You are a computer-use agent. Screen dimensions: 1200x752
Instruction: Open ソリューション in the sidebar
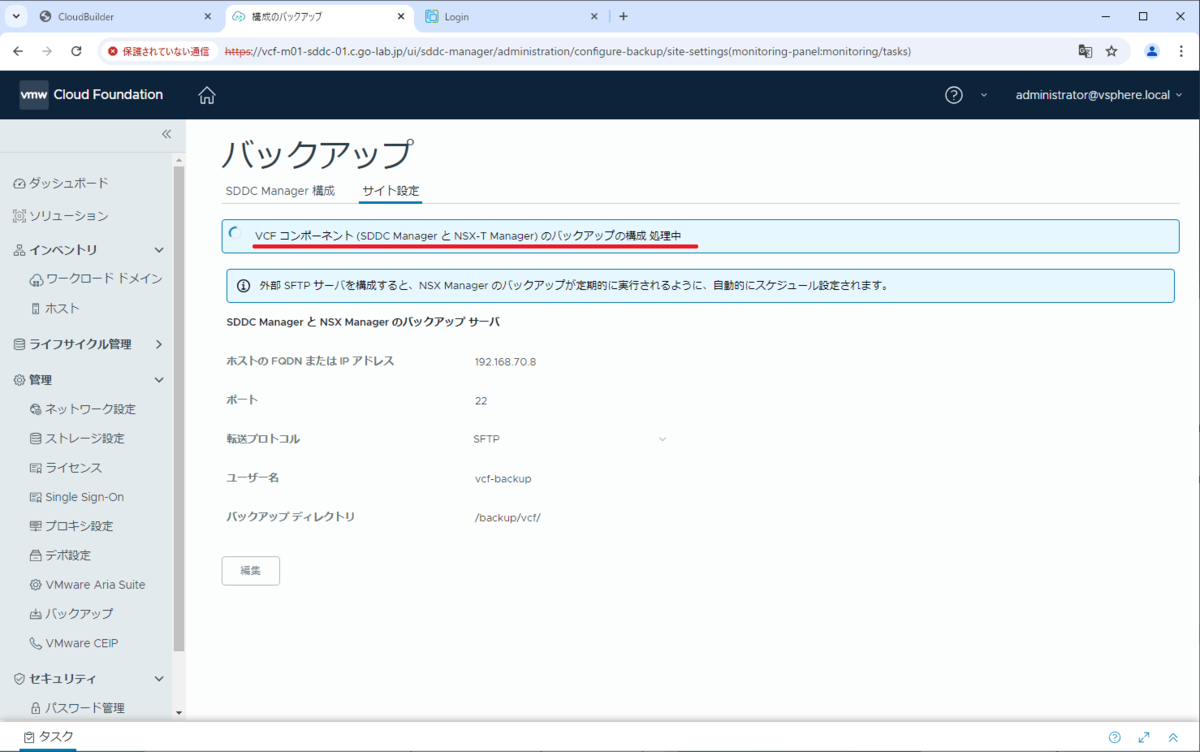coord(60,216)
